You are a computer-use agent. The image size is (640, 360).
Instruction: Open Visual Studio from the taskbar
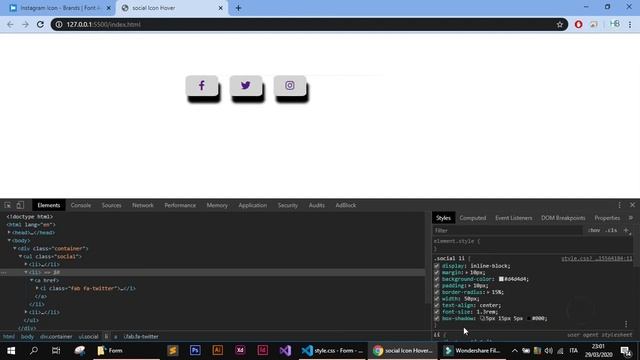285,350
